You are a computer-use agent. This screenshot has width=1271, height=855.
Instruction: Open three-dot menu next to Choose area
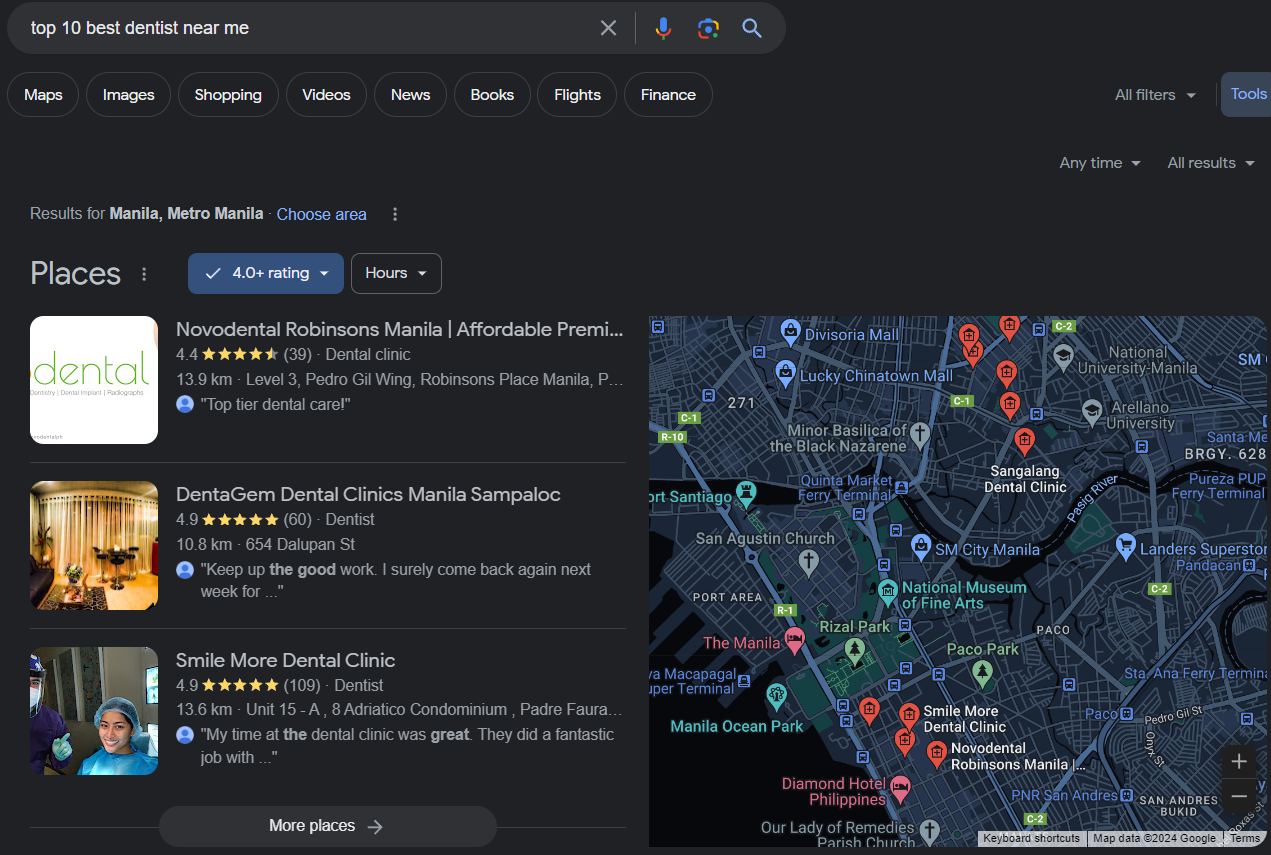click(395, 214)
